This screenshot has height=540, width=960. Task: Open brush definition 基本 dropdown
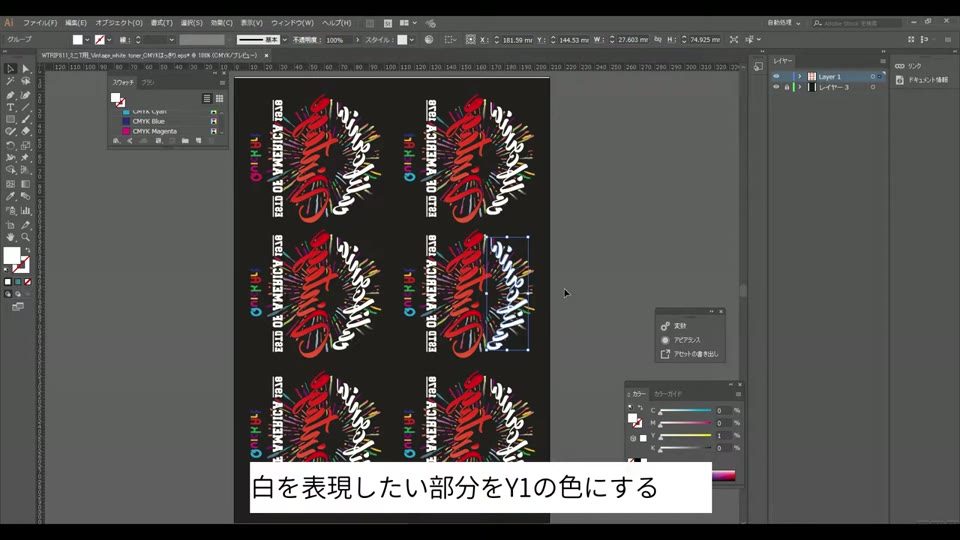285,40
